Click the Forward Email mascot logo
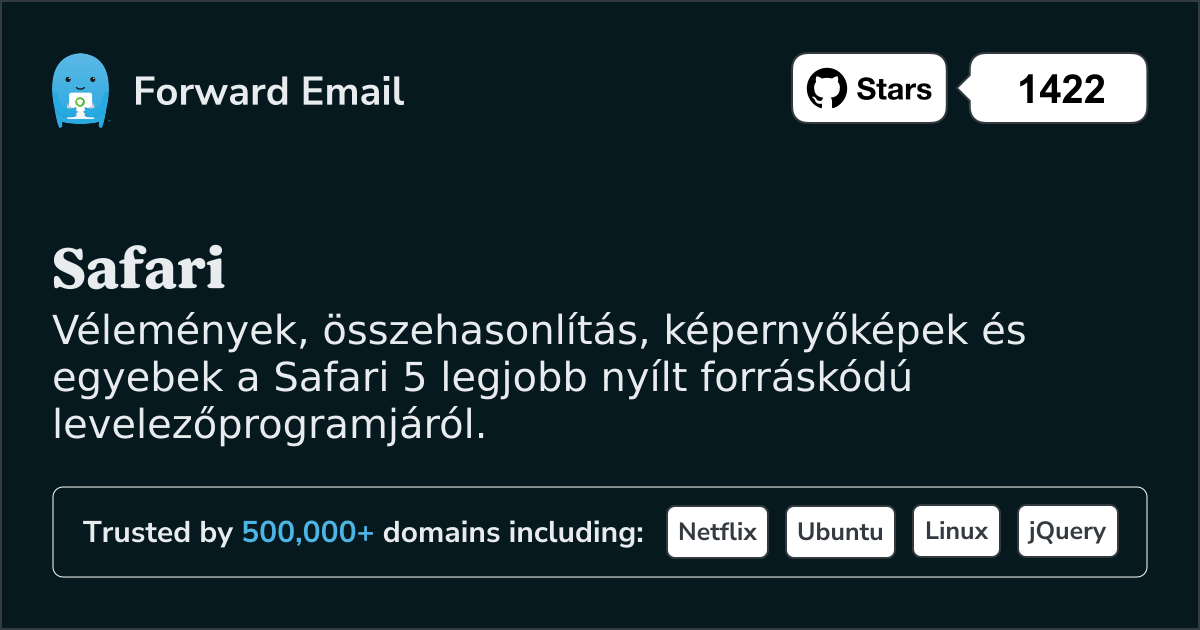The image size is (1200, 630). [79, 91]
